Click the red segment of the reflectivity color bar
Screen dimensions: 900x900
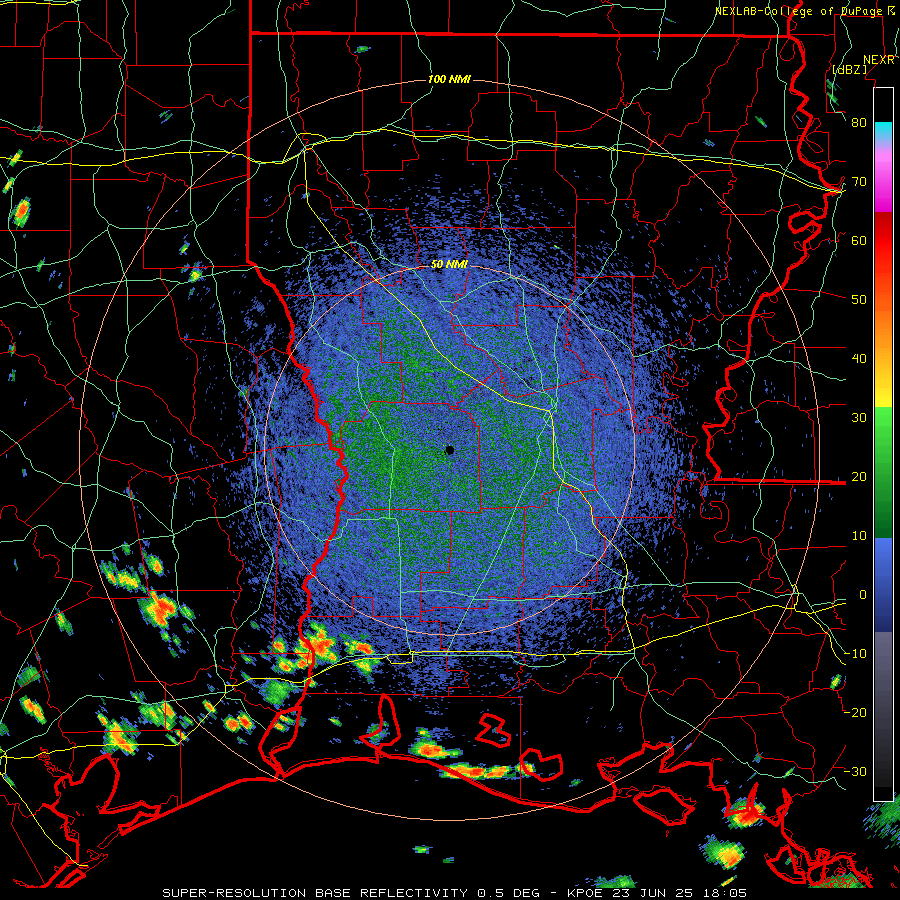coord(883,241)
